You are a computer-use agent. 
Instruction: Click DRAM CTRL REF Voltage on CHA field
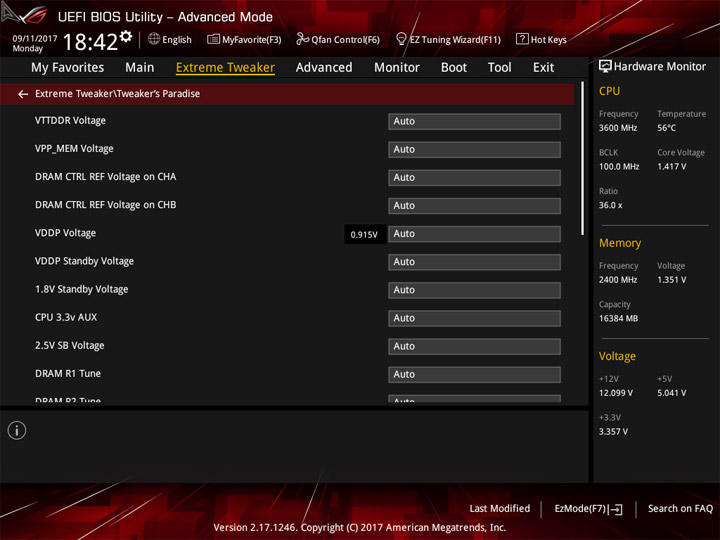click(474, 178)
